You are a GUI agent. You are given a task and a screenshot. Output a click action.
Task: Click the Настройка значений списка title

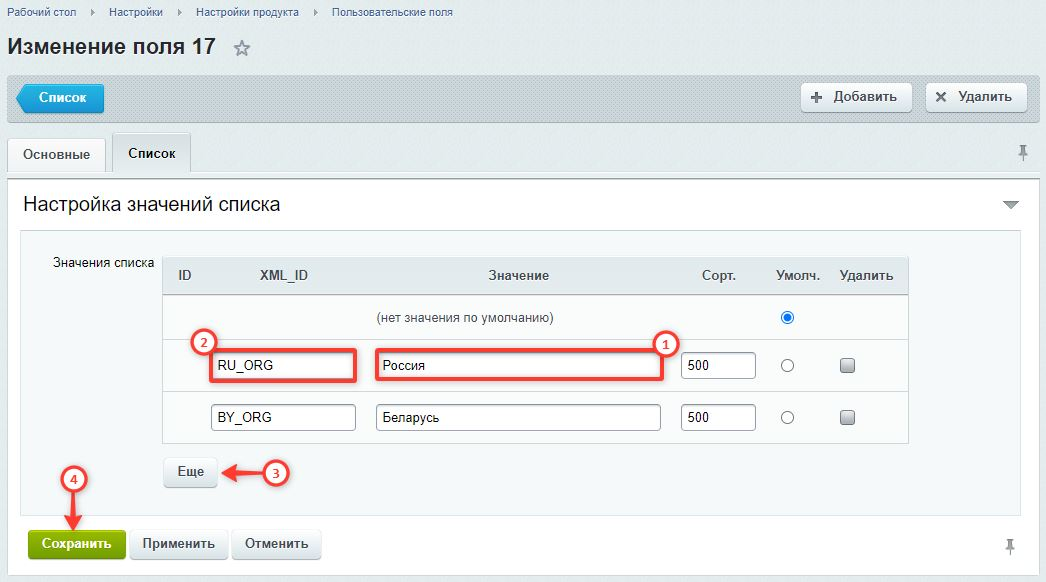tap(151, 204)
